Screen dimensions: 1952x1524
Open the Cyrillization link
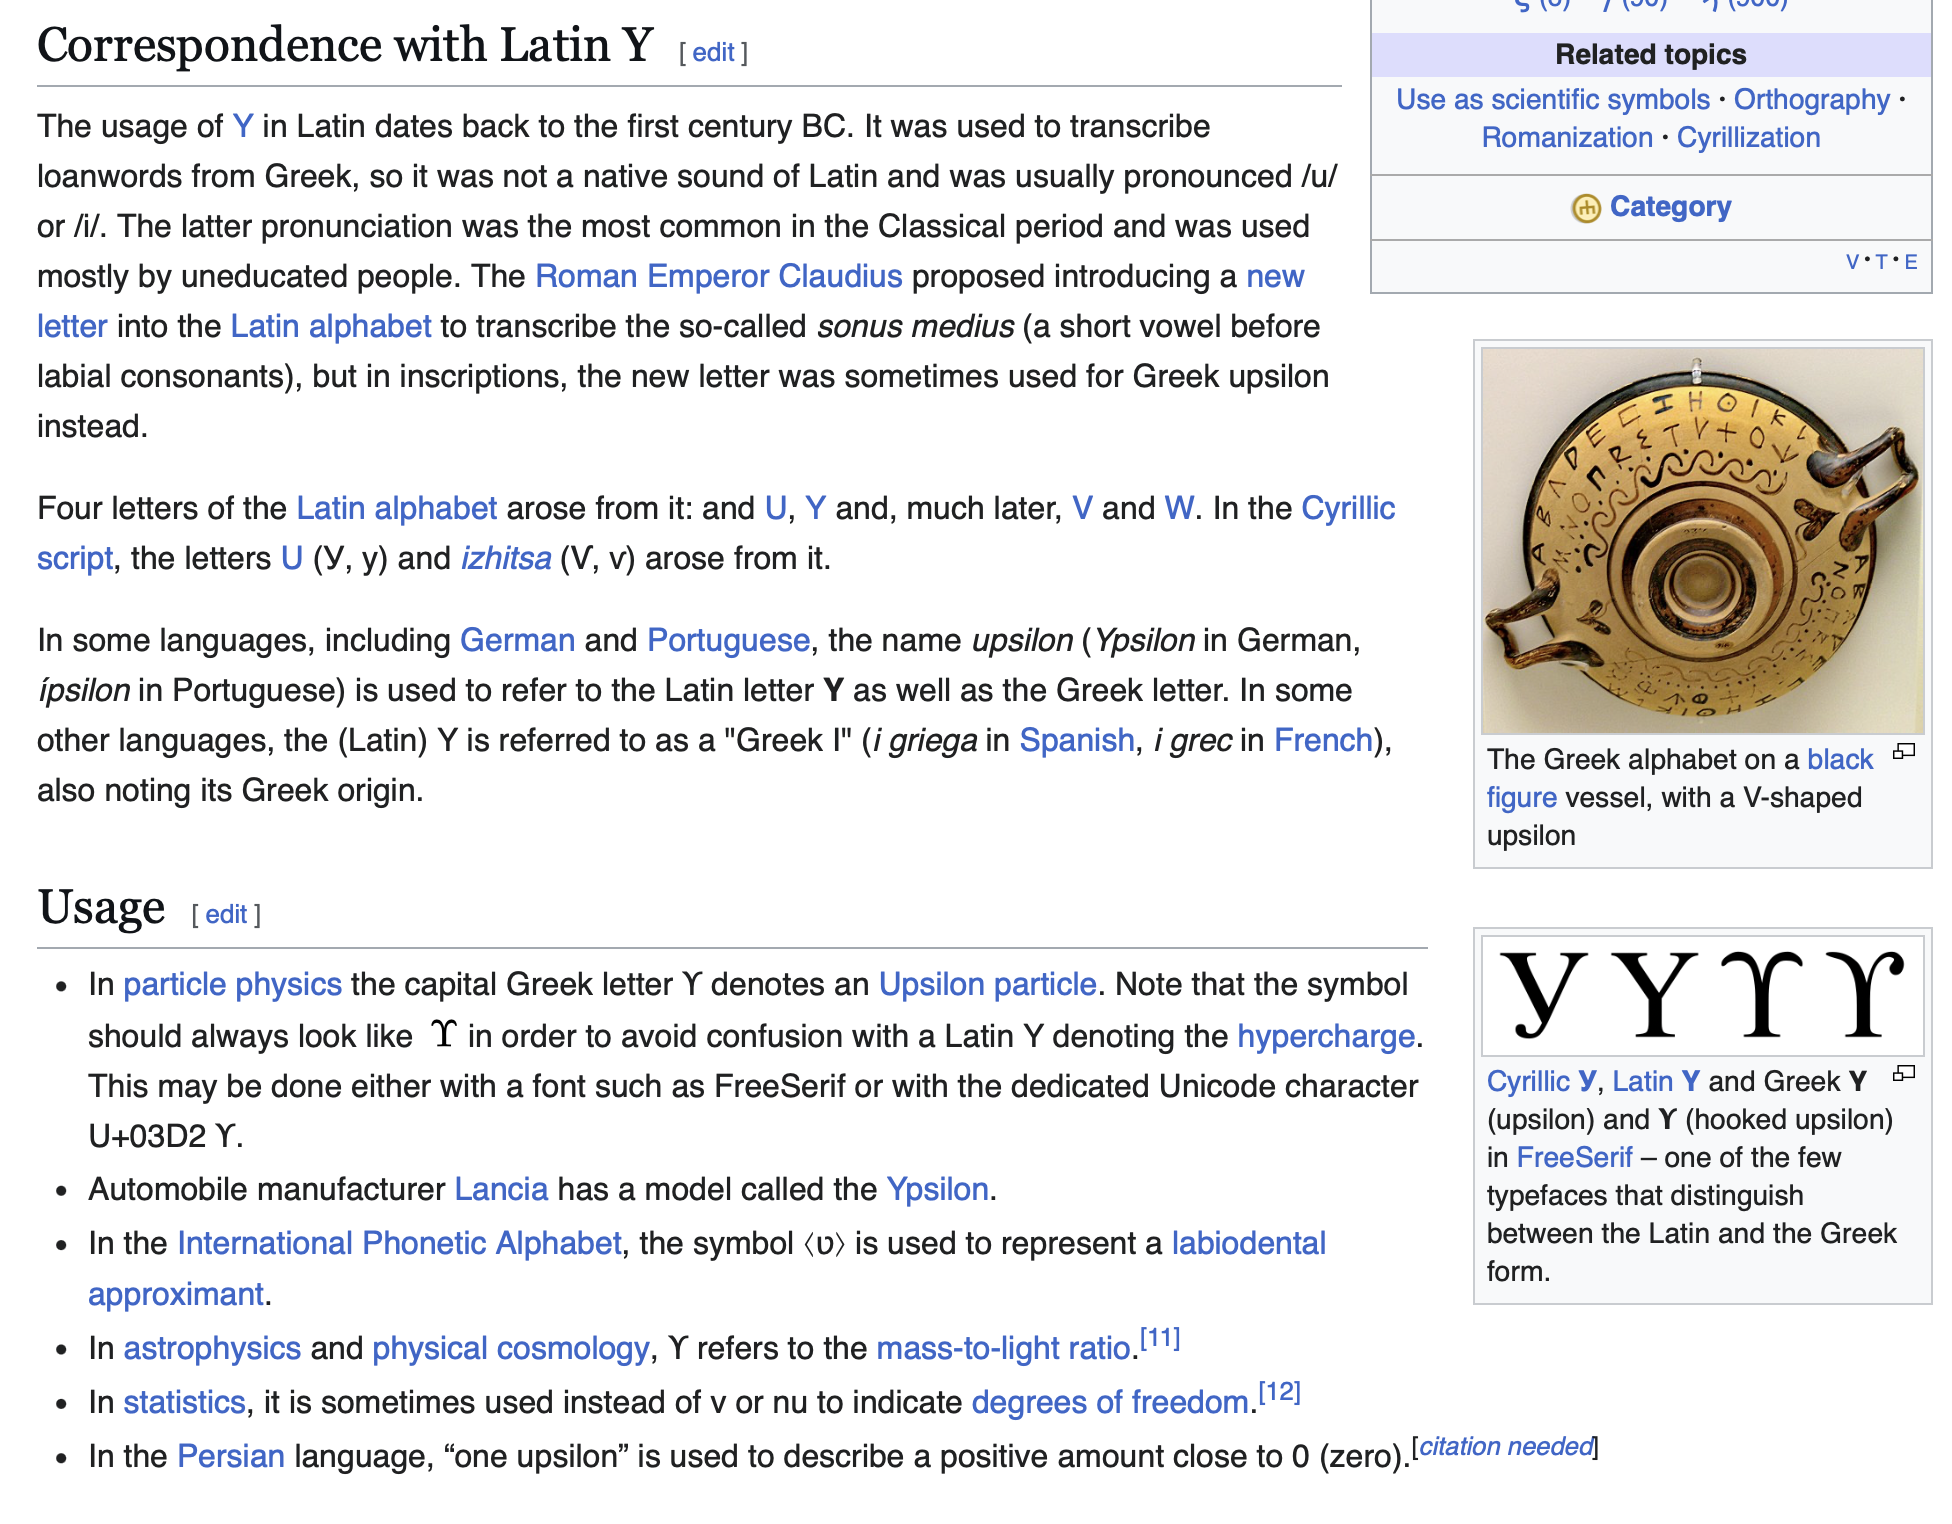1748,138
